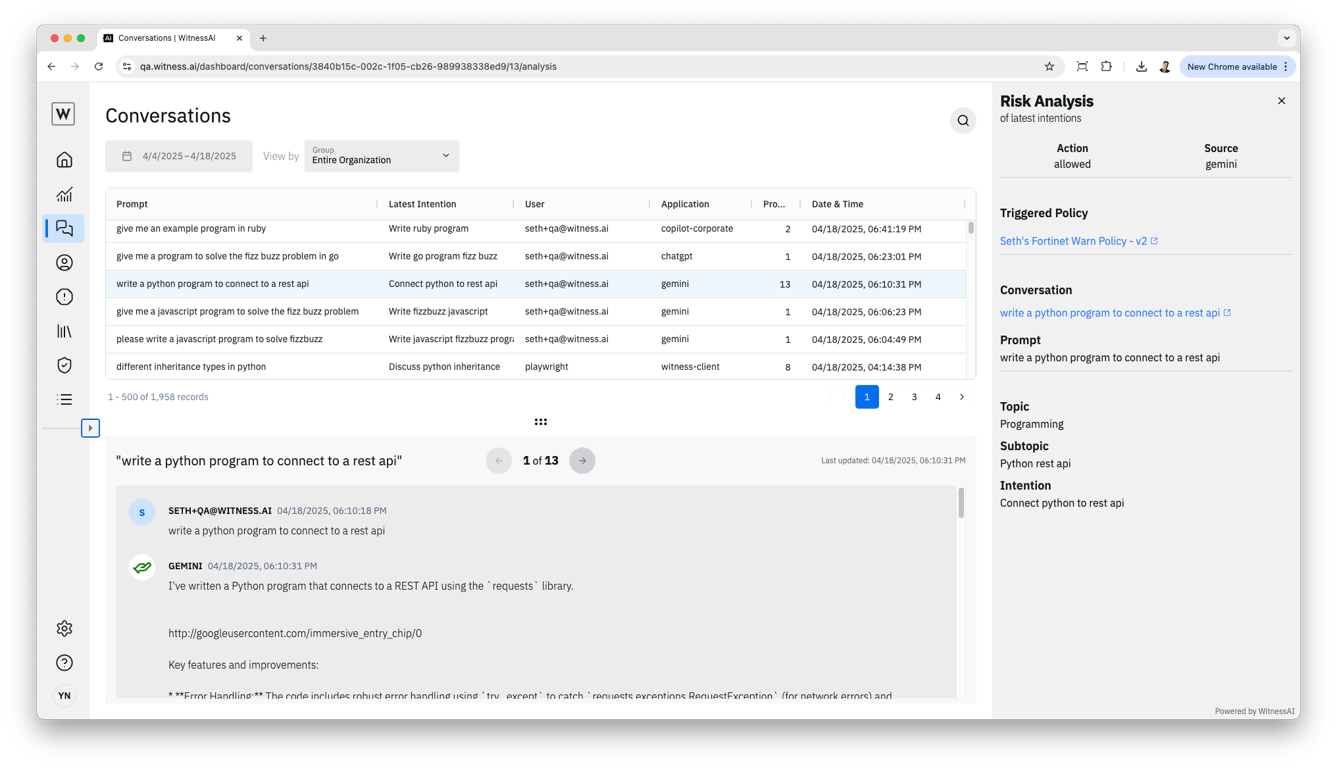Click the conversation transcript scrollbar
The image size is (1337, 768).
pos(961,502)
